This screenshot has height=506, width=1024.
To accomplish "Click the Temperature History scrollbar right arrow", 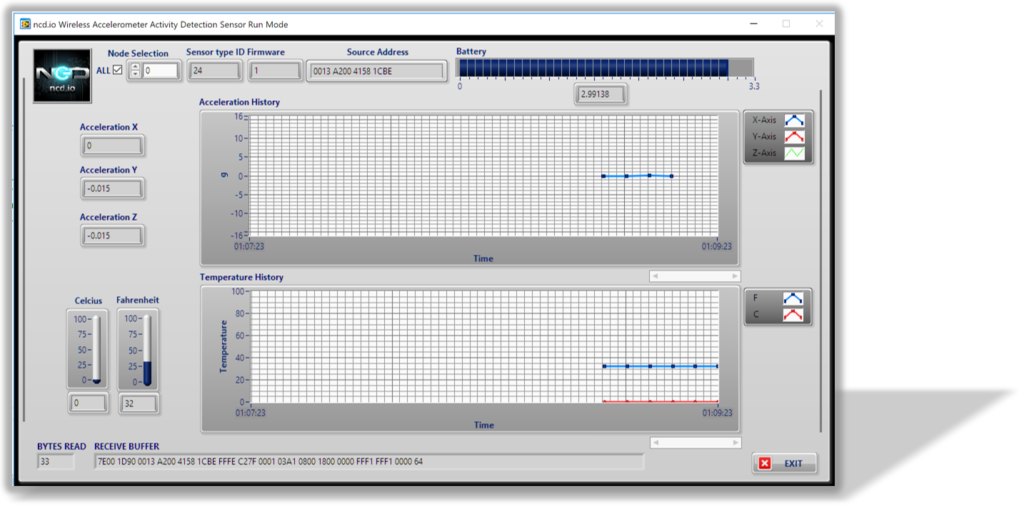I will 737,443.
